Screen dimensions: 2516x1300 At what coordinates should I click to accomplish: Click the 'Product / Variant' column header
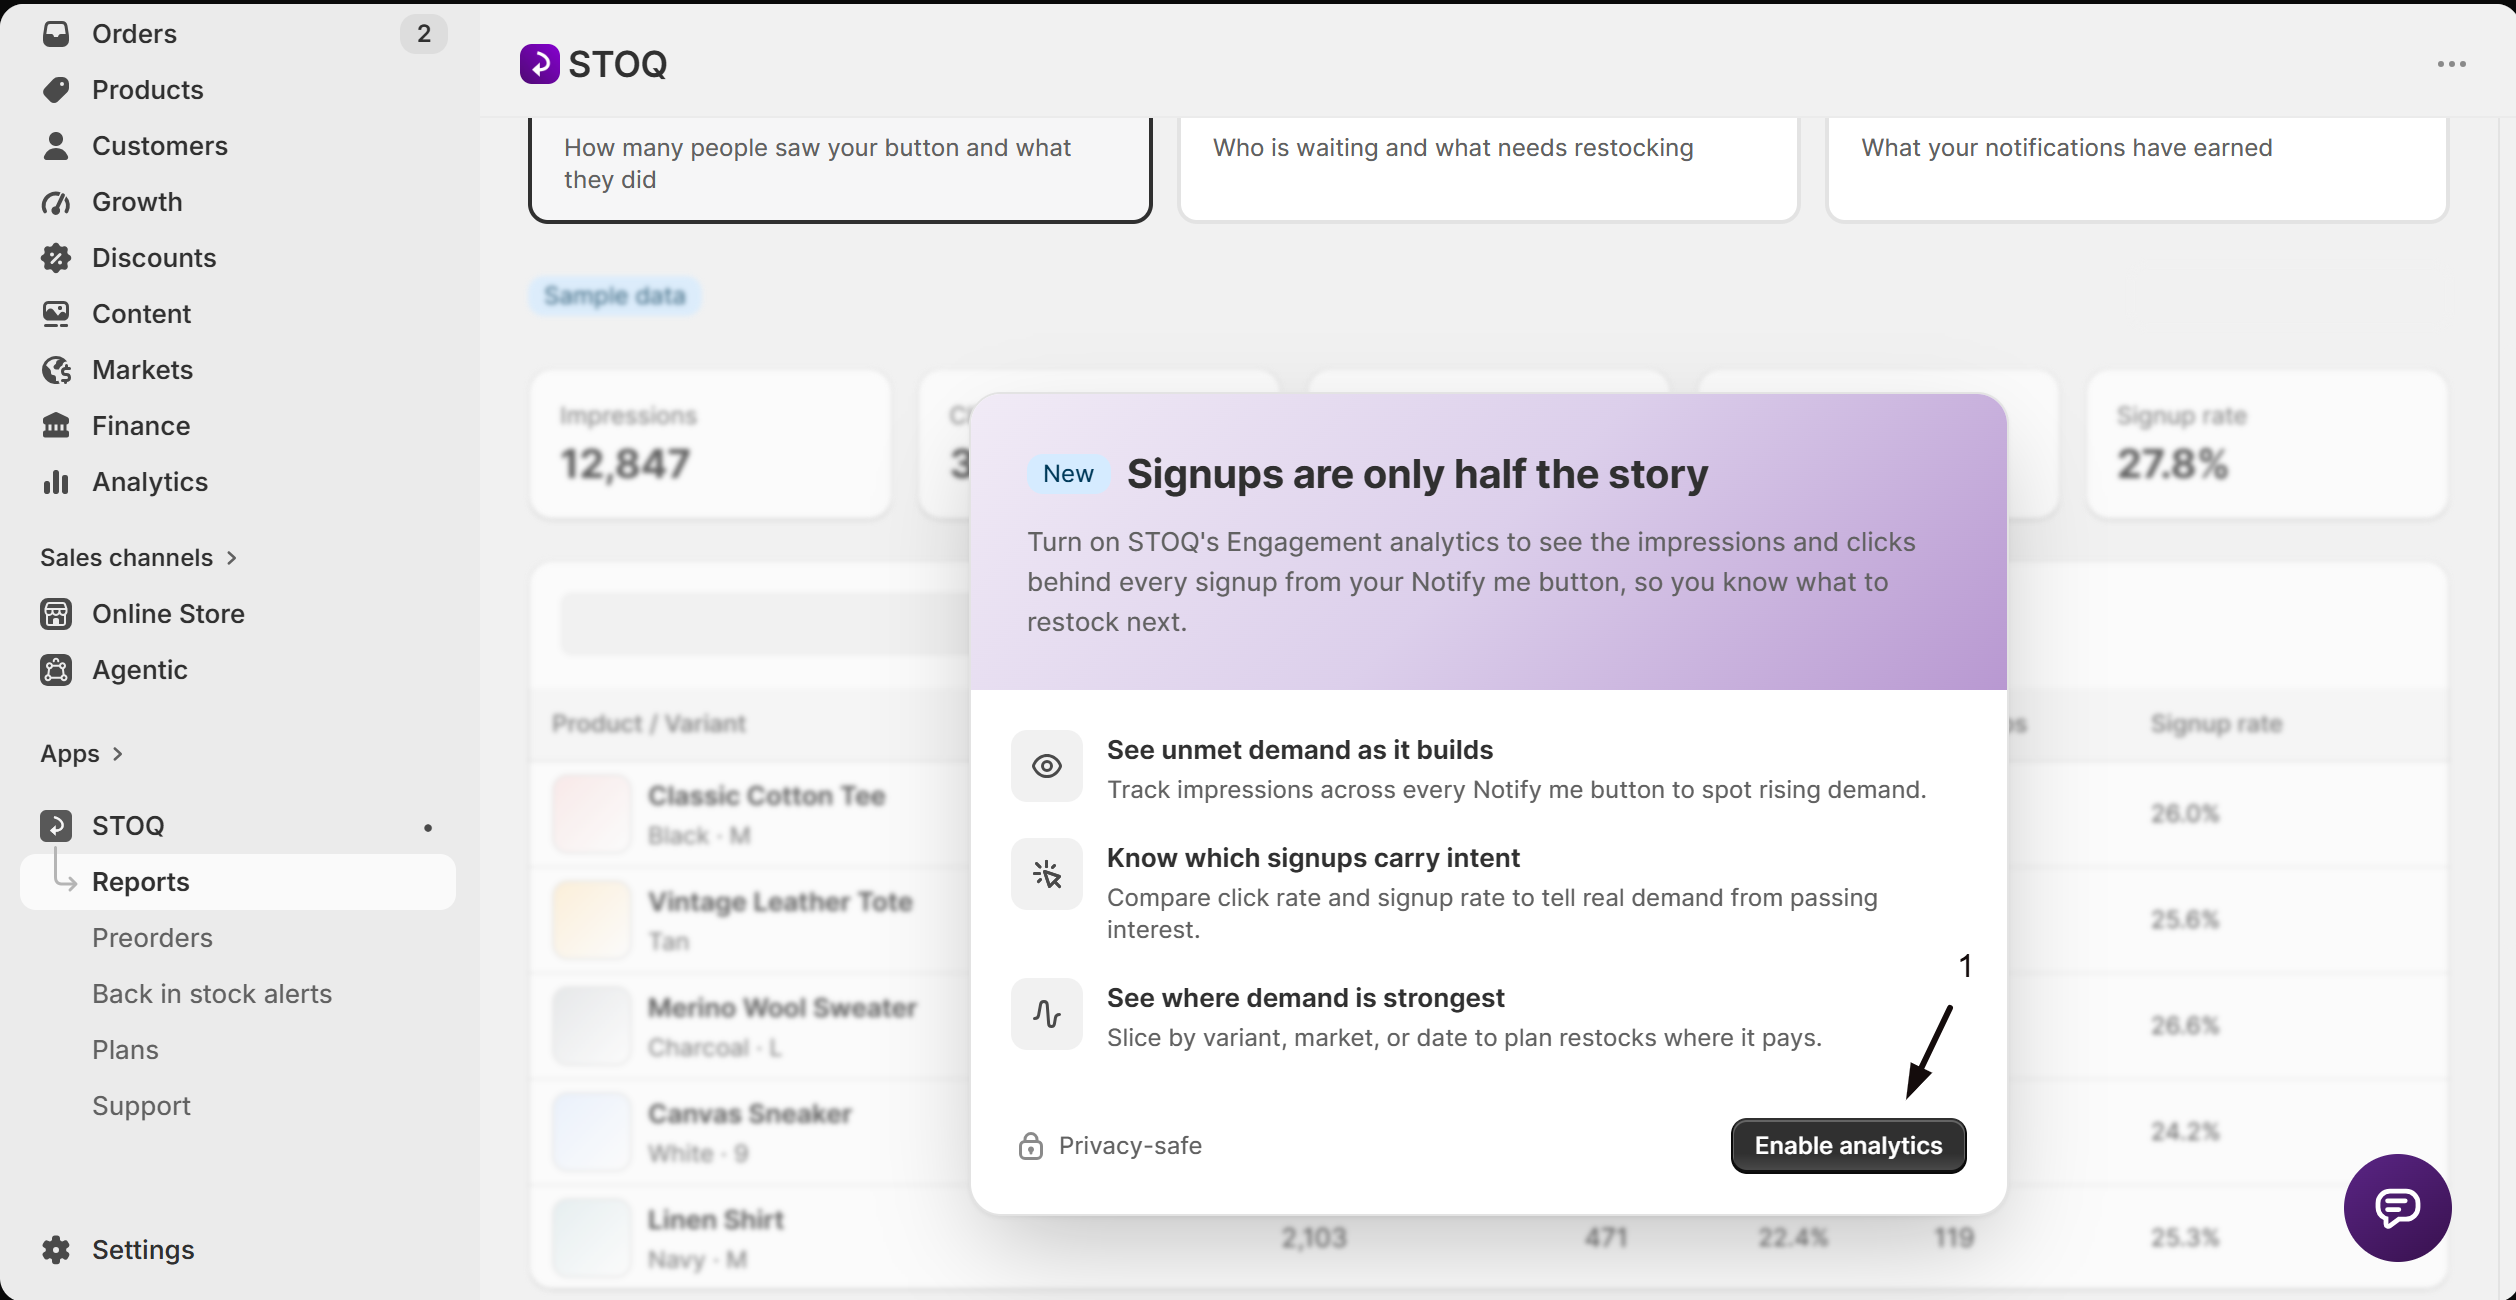pos(649,723)
